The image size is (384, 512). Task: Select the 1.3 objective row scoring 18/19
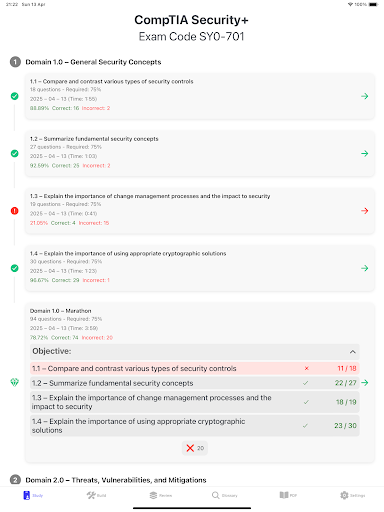[x=195, y=402]
